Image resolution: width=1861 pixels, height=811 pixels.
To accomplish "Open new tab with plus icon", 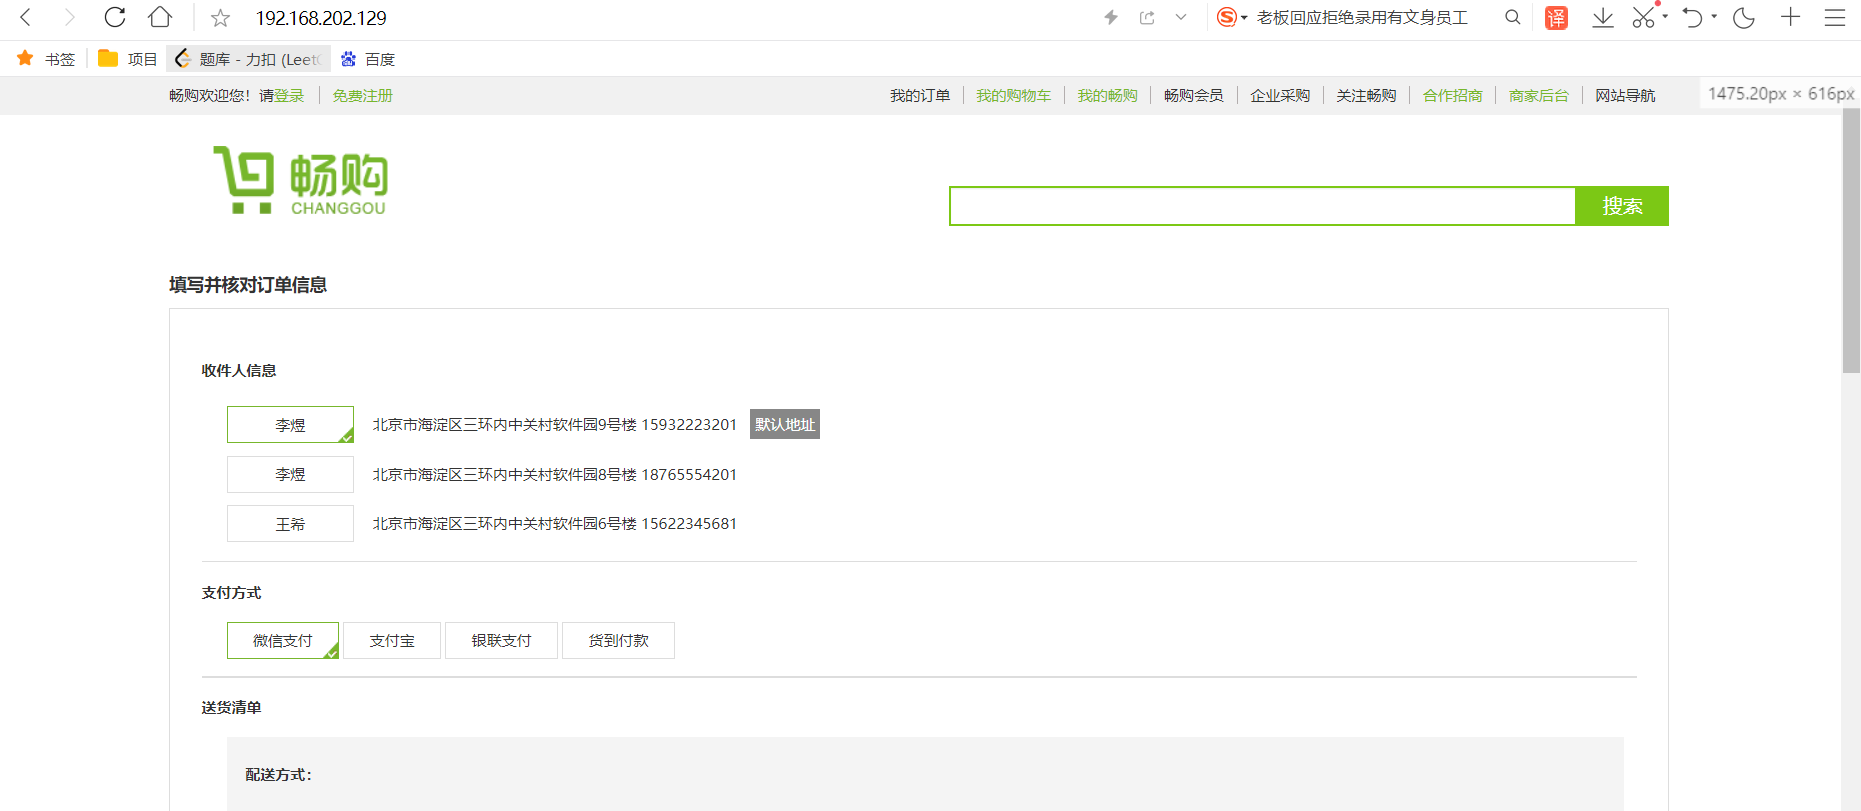I will click(x=1791, y=17).
